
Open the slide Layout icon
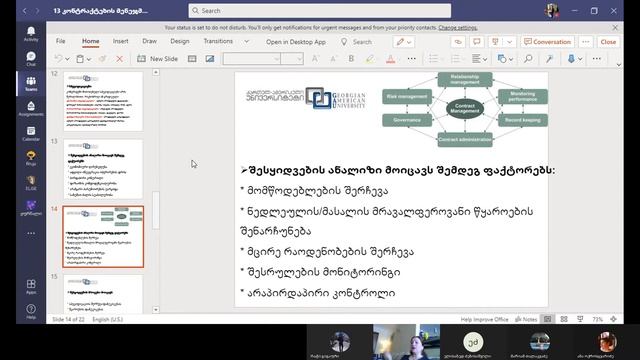point(192,59)
